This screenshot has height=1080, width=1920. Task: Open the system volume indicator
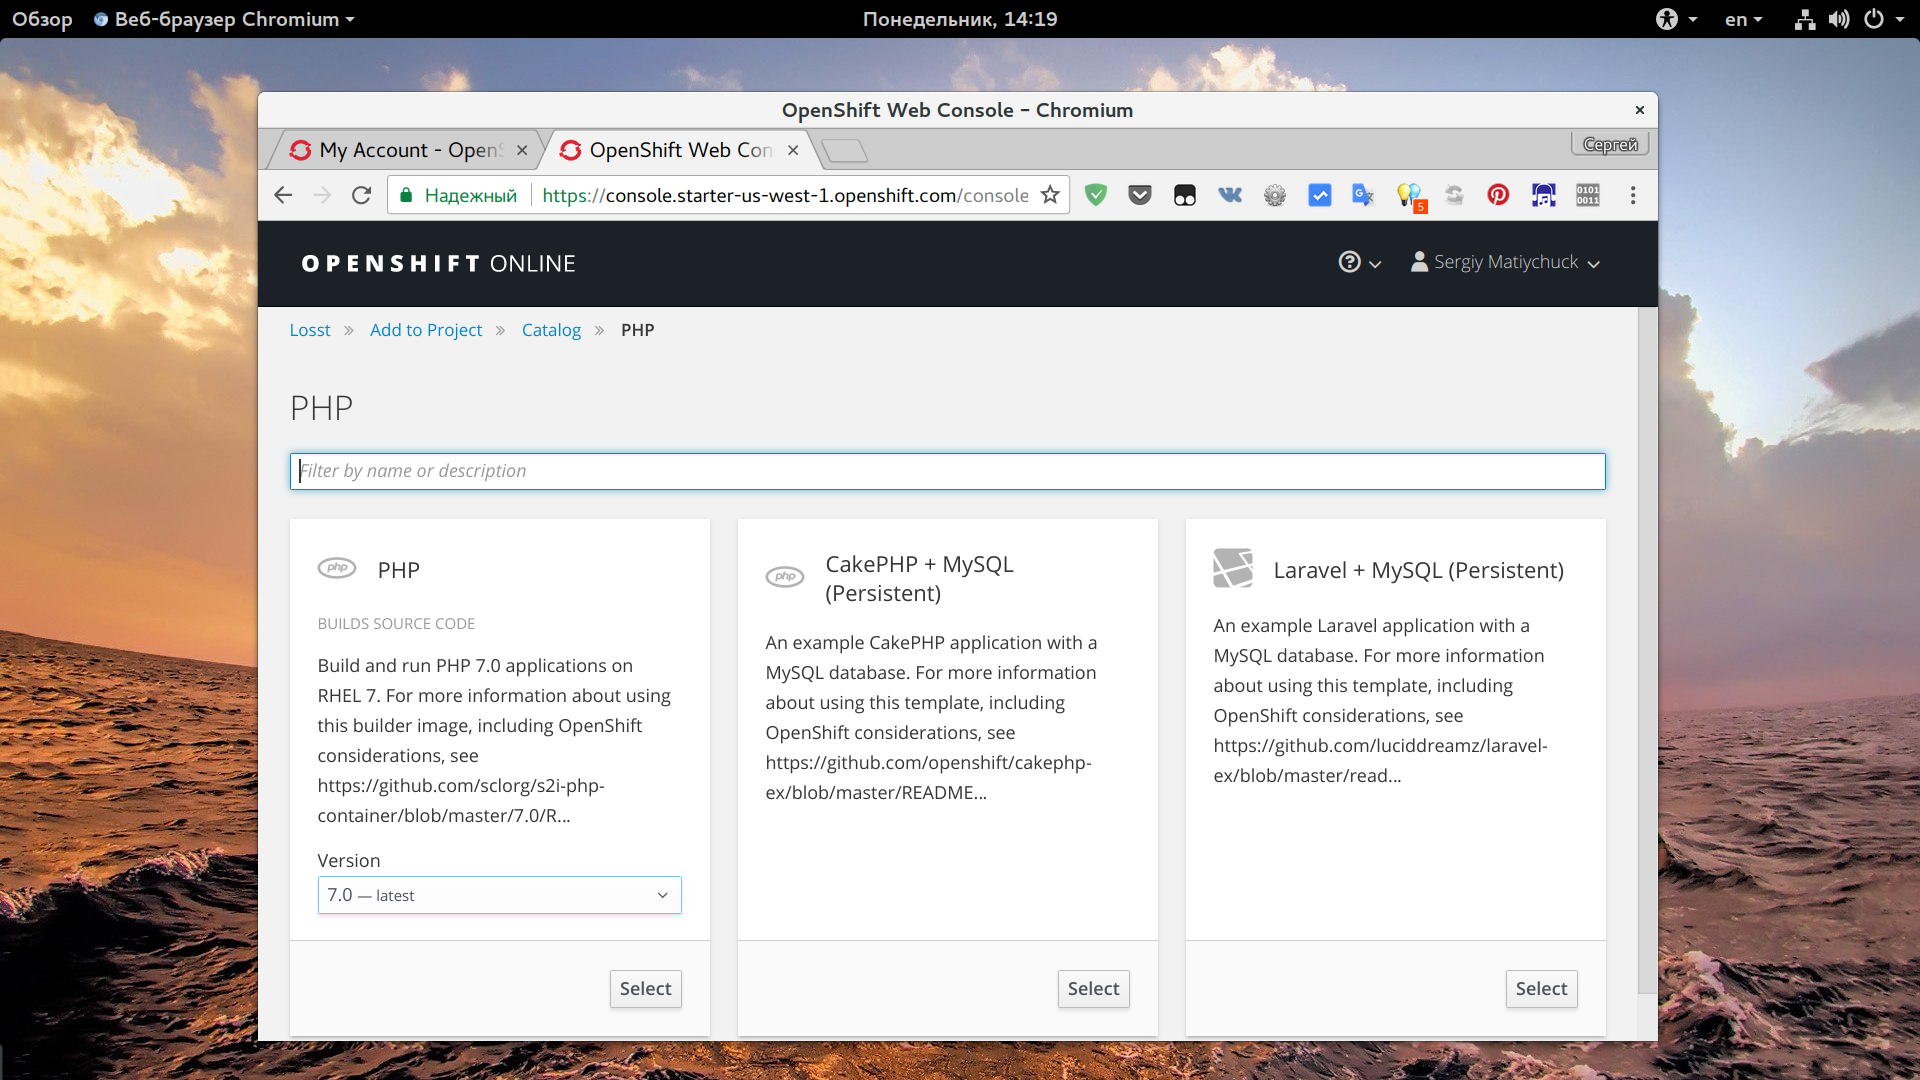coord(1838,19)
